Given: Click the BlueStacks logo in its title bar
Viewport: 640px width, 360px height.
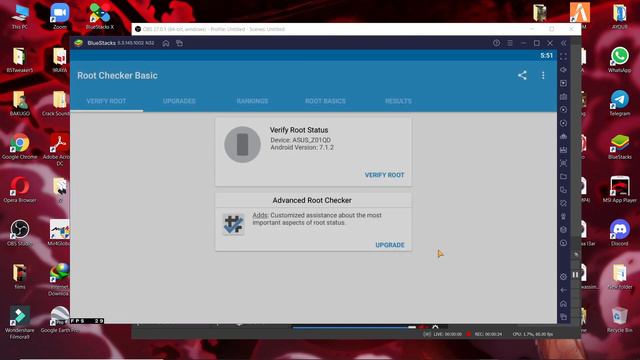Looking at the screenshot, I should point(78,43).
